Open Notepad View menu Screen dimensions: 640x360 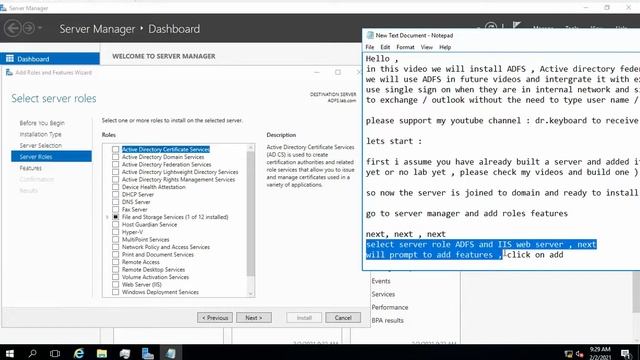click(x=427, y=47)
